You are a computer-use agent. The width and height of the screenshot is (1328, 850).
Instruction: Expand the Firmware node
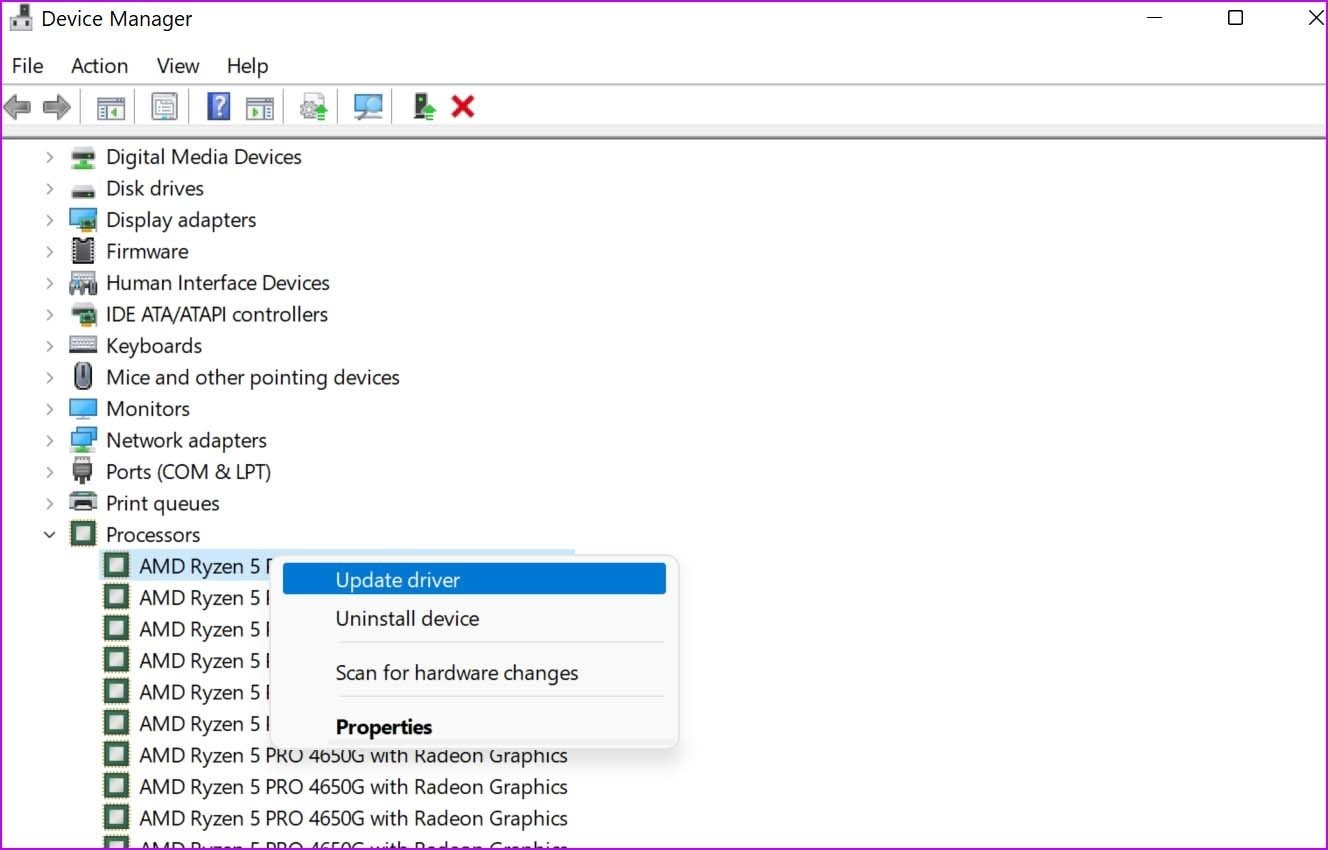point(49,251)
